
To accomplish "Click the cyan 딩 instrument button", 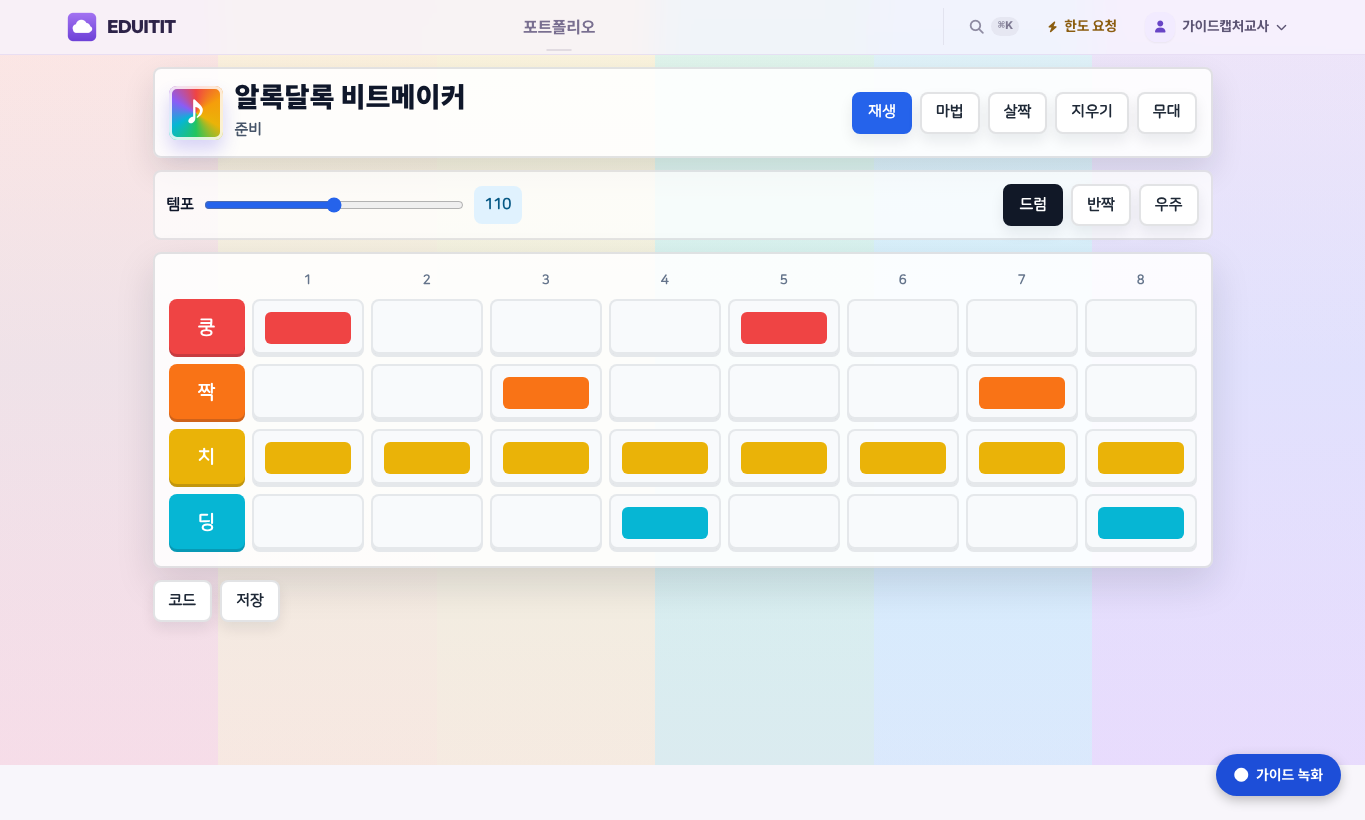I will 207,522.
